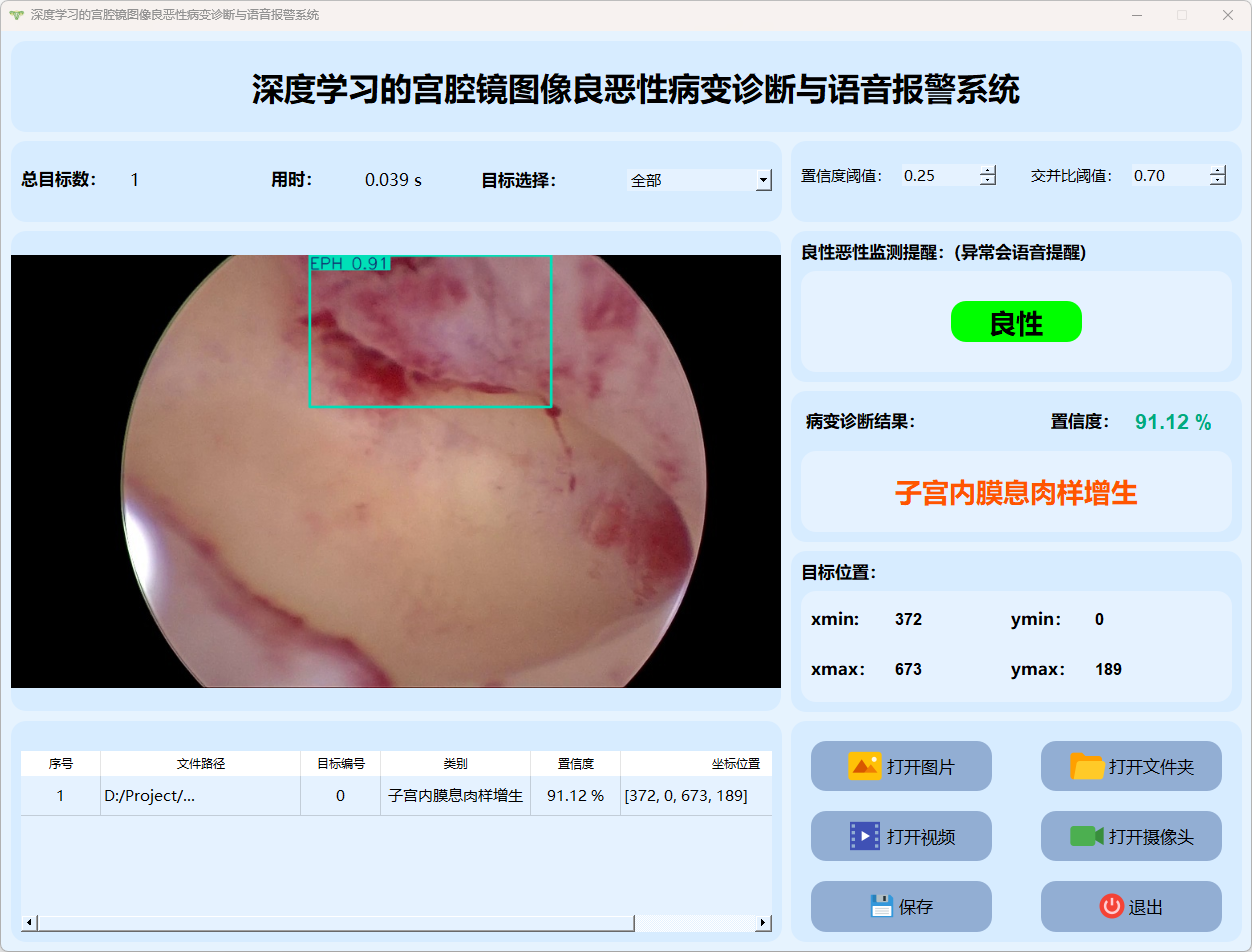1252x952 pixels.
Task: Click the green camera icon for Open Camera
Action: pos(1086,836)
